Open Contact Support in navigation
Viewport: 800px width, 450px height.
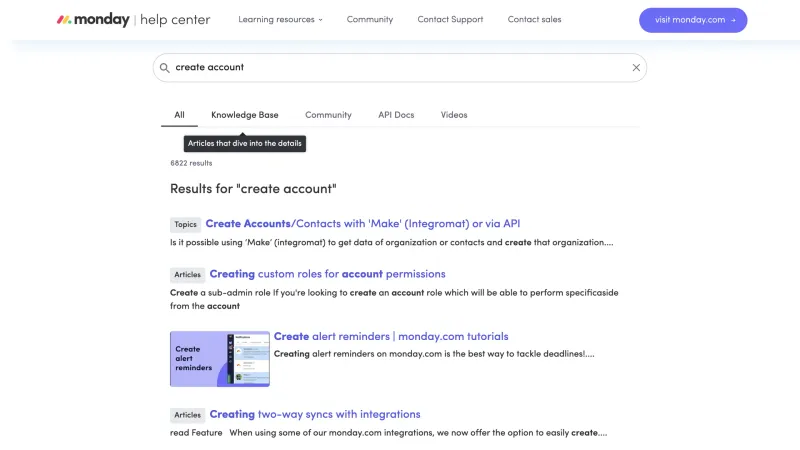coord(450,19)
